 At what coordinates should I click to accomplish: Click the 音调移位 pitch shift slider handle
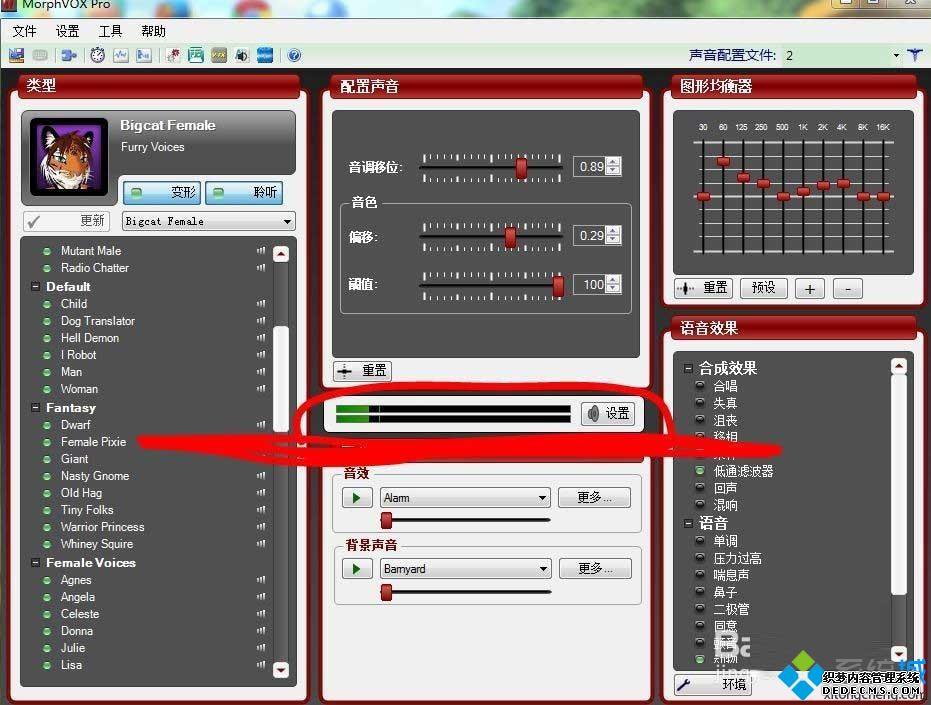(x=521, y=167)
